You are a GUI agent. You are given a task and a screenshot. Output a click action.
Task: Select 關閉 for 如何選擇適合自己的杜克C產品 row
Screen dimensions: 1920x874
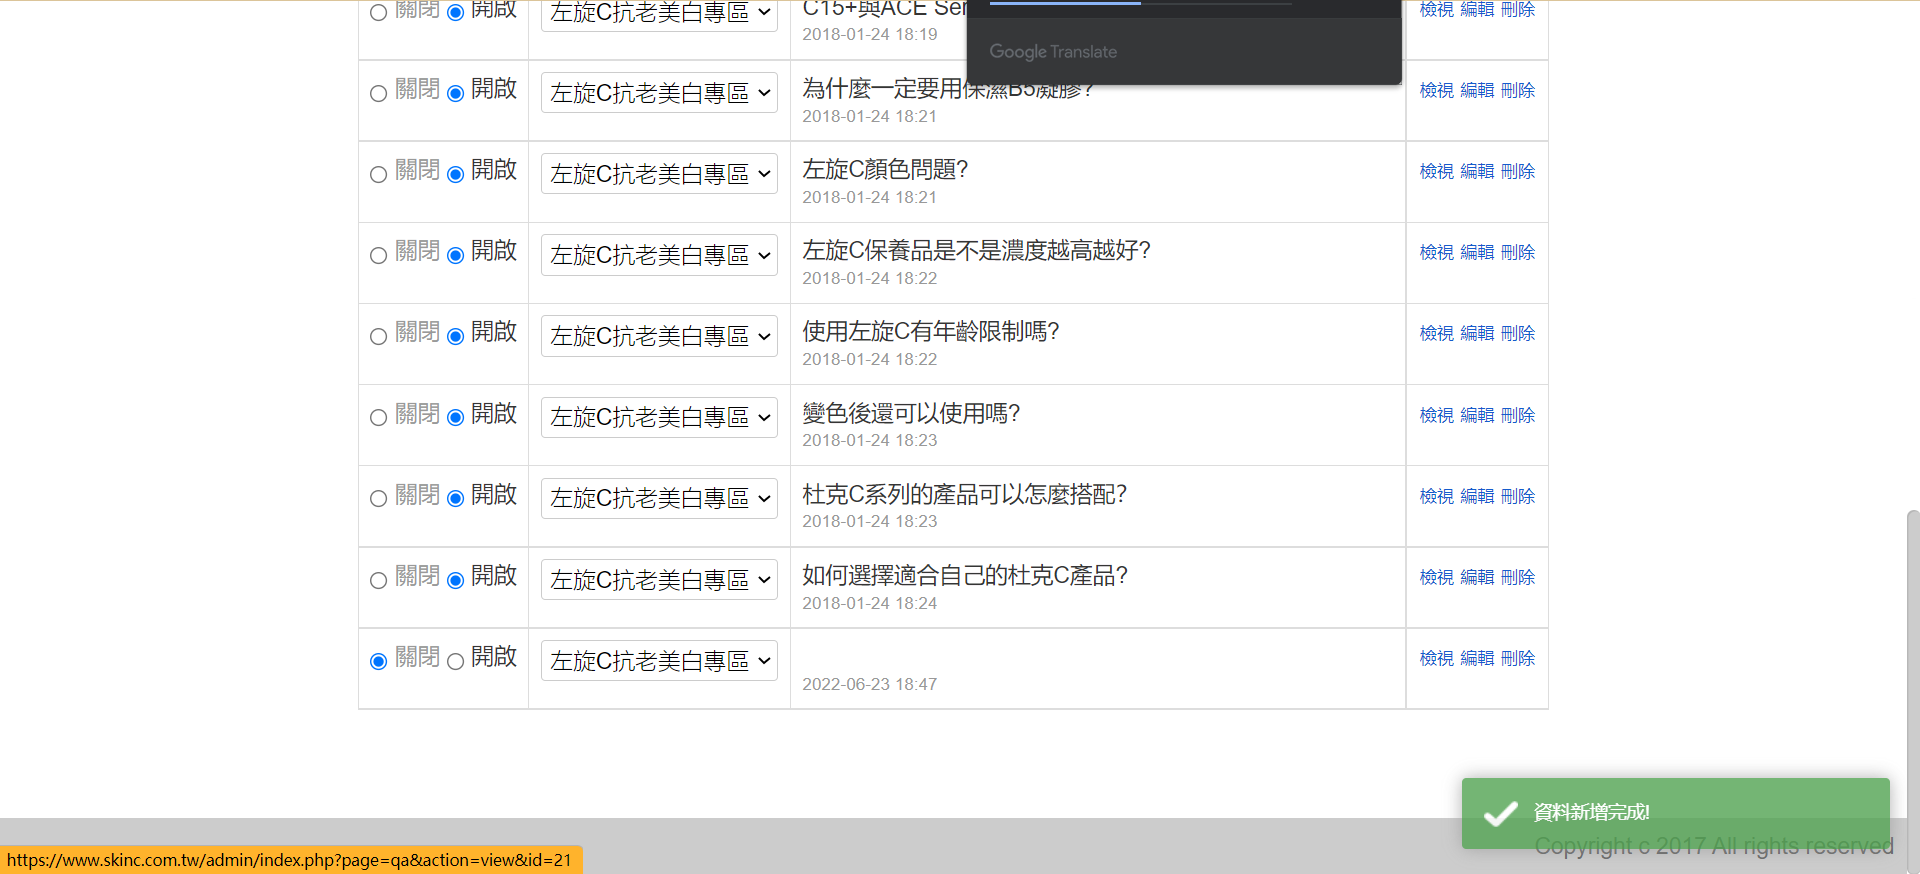coord(378,581)
